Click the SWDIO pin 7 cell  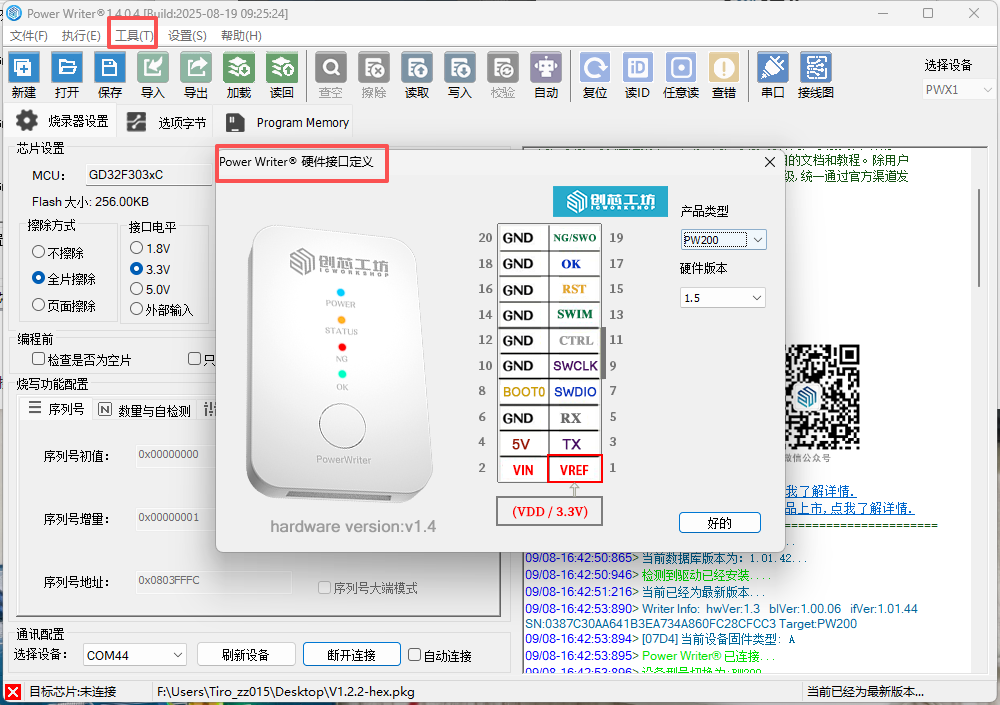(575, 392)
